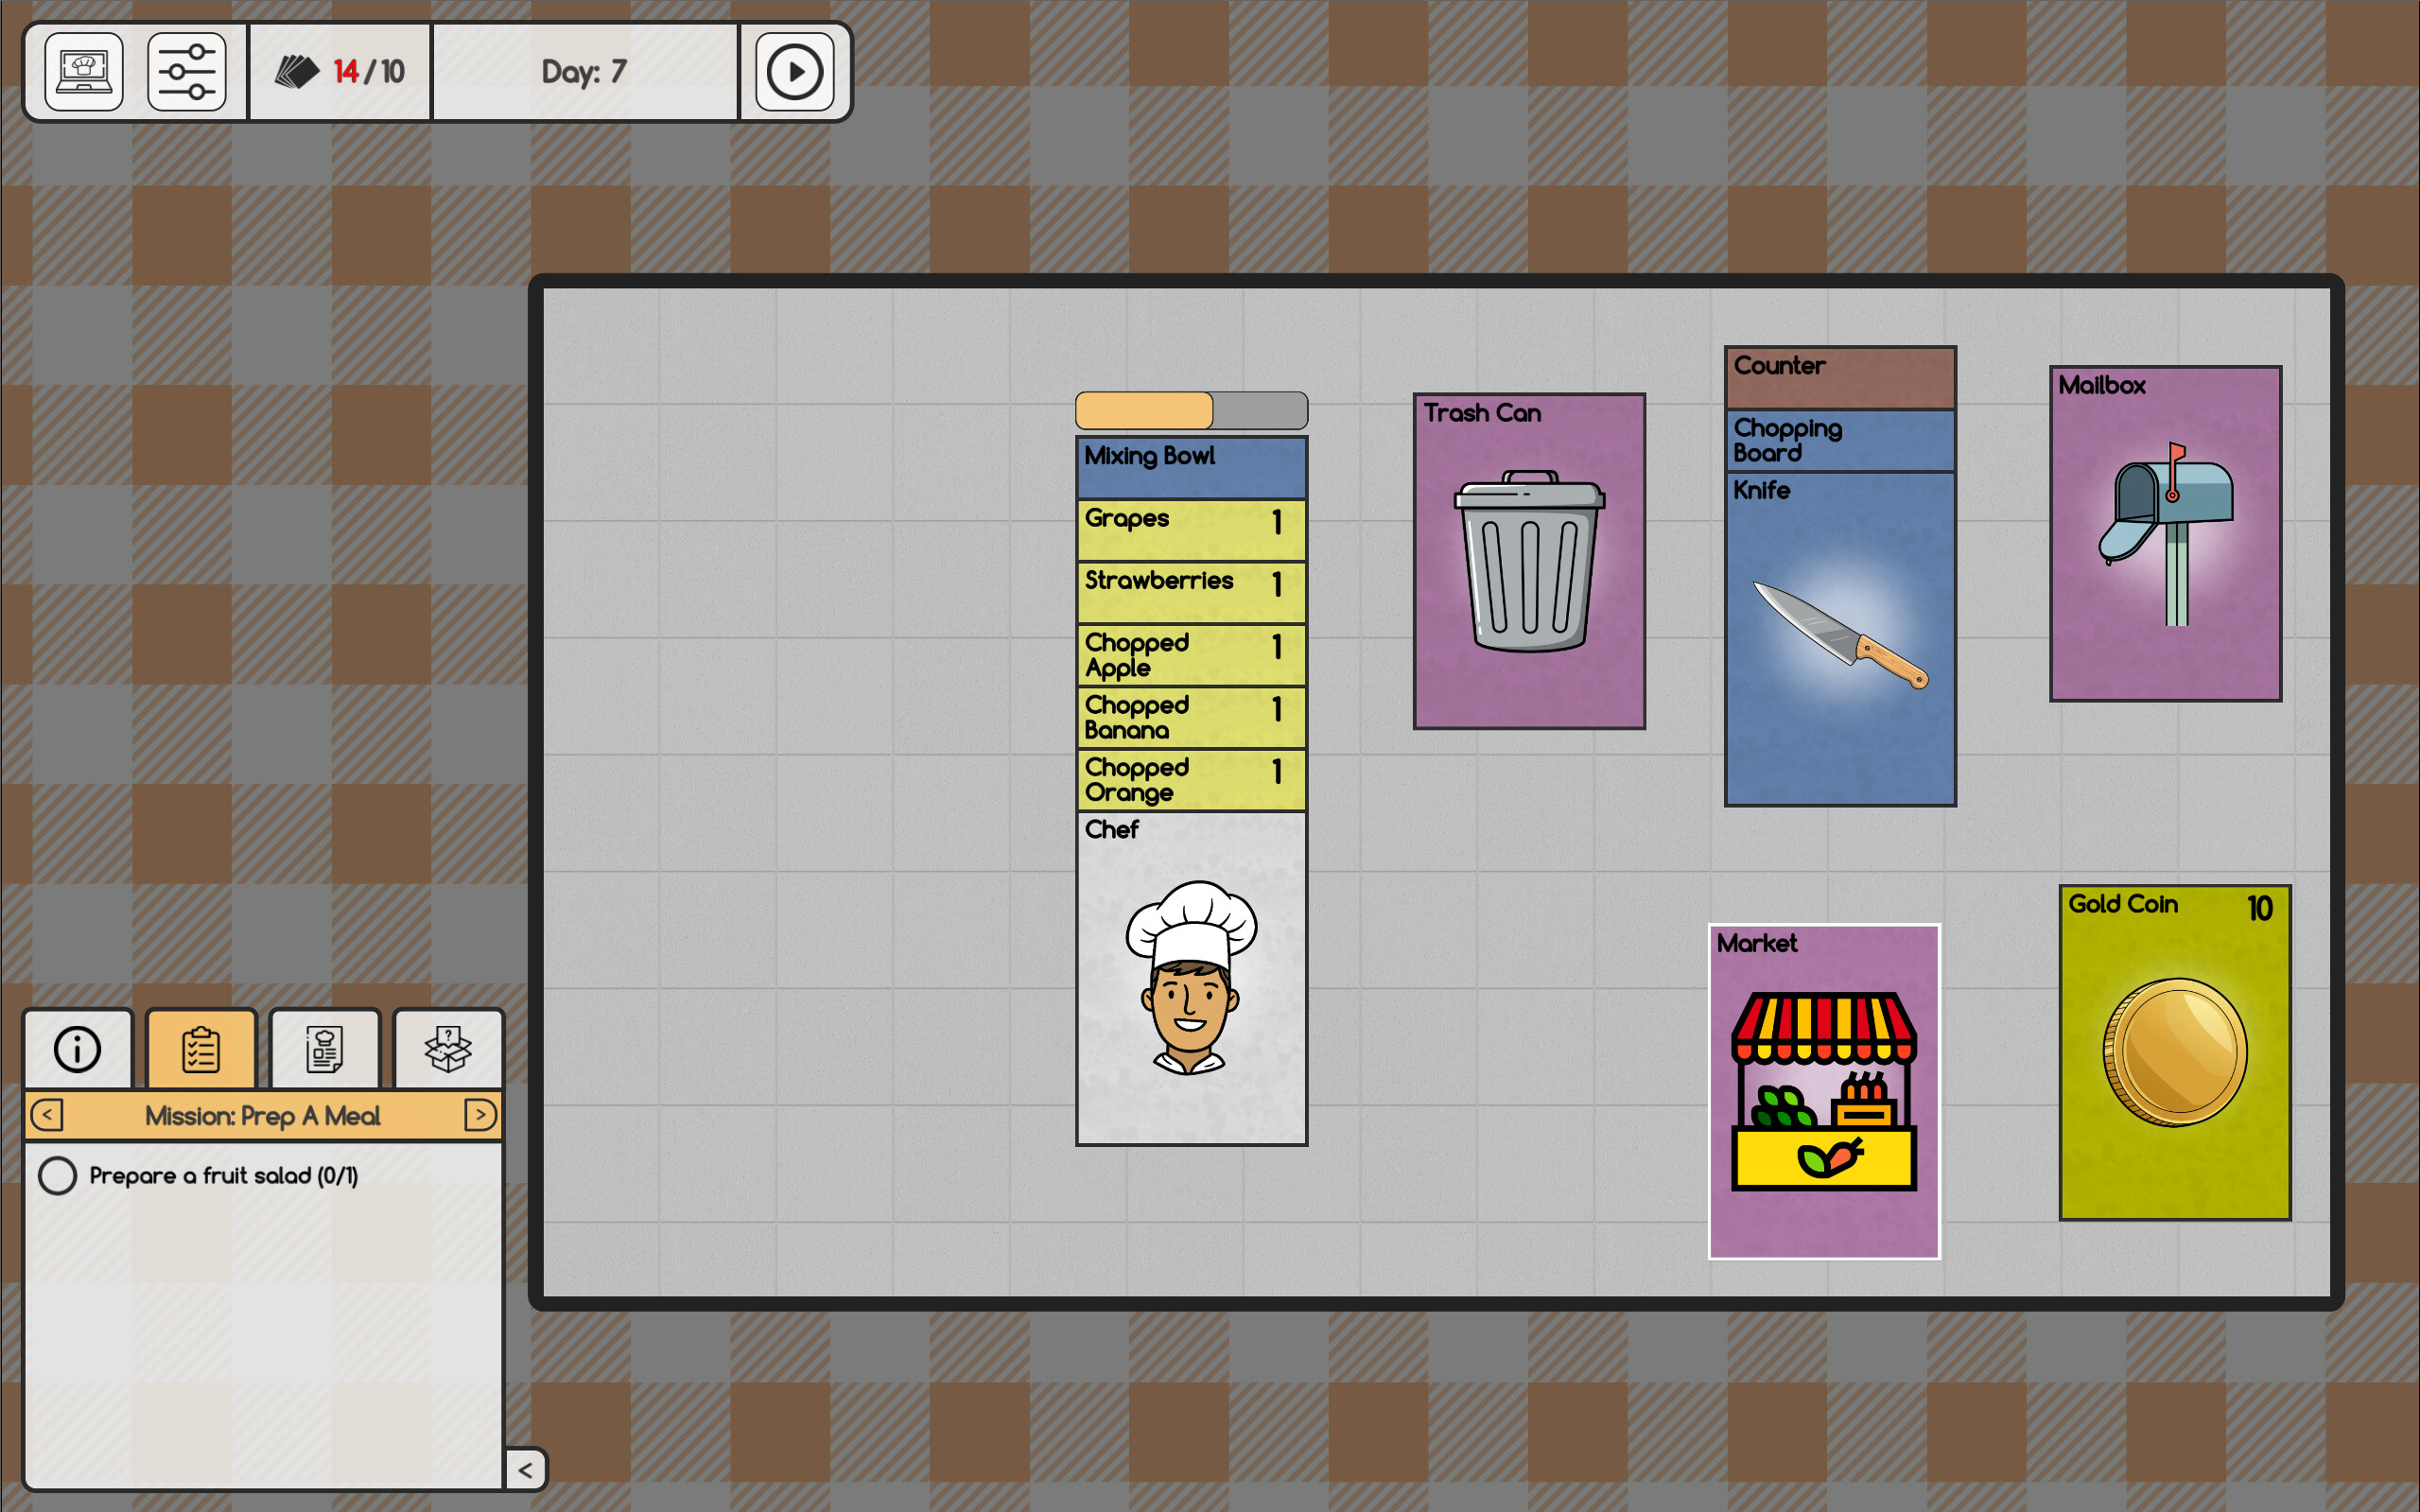Switch to the missions clipboard tab
2420x1512 pixels.
(x=200, y=1049)
